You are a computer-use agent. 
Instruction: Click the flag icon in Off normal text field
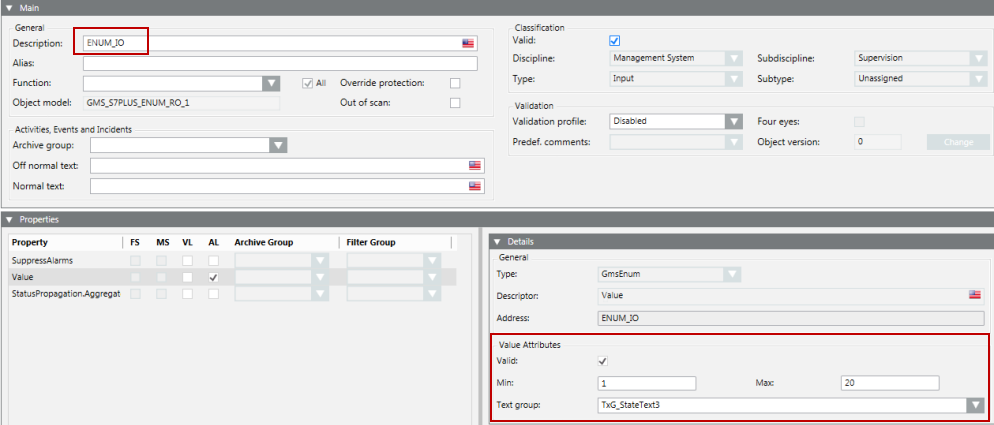tap(474, 165)
